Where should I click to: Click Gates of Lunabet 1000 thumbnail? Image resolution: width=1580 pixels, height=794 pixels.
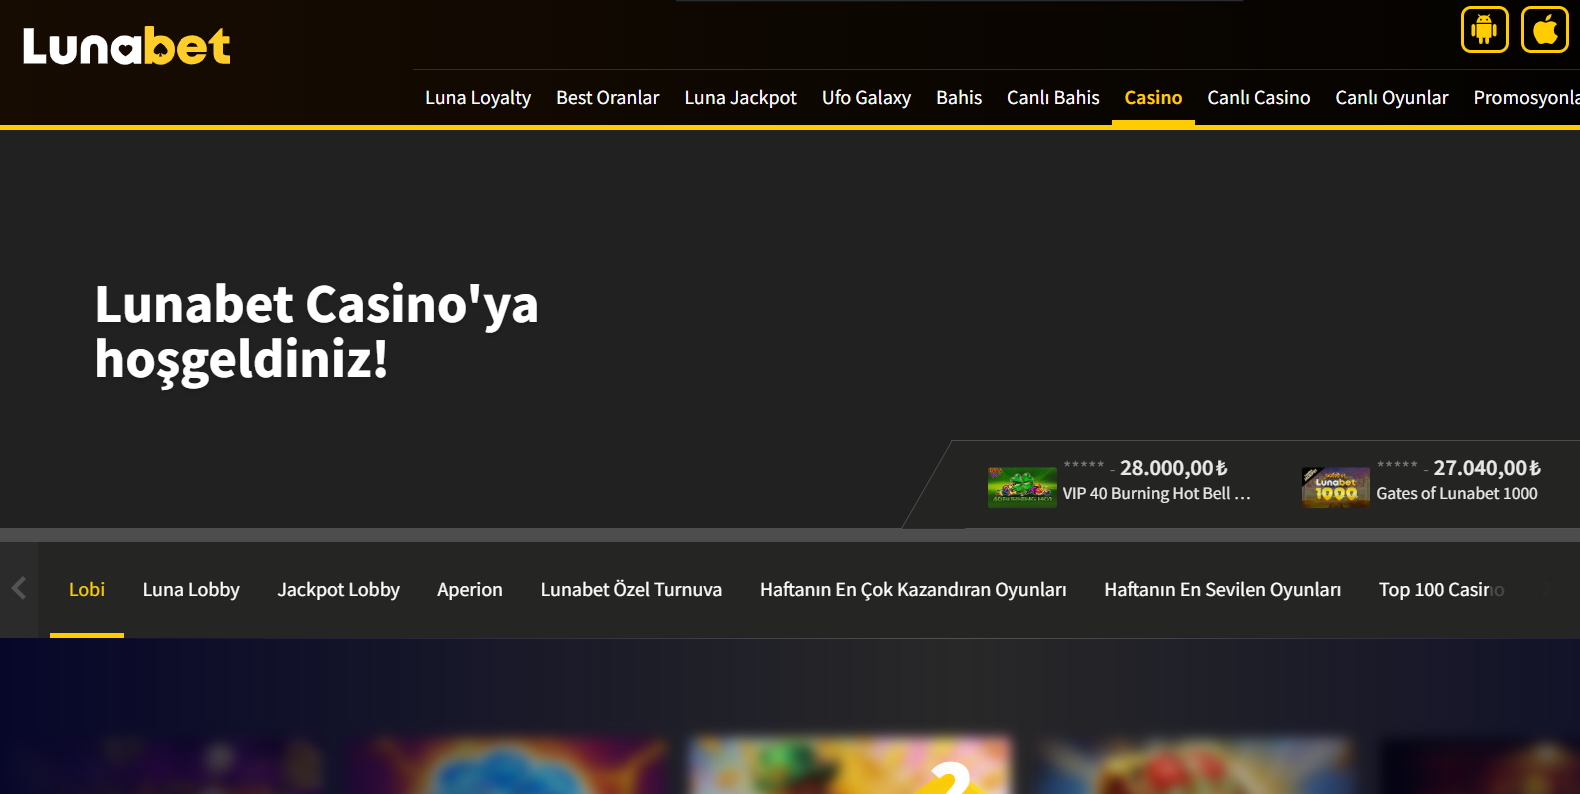(1336, 487)
